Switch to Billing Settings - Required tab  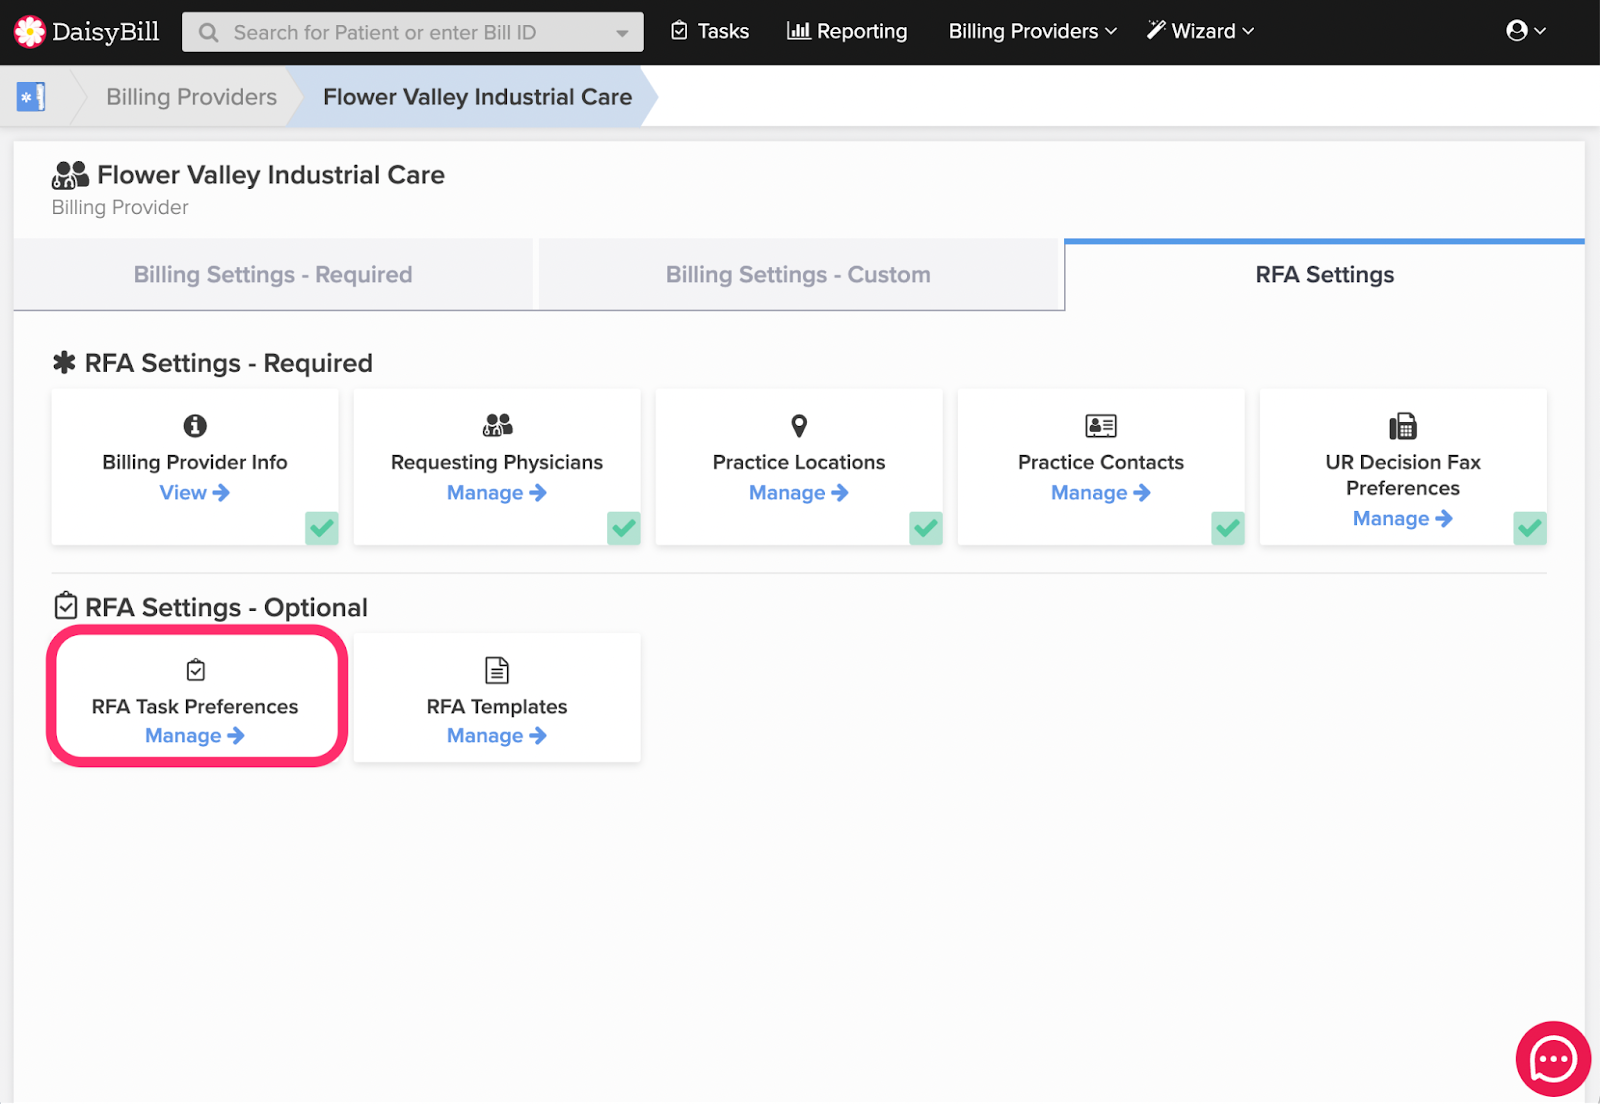point(273,274)
